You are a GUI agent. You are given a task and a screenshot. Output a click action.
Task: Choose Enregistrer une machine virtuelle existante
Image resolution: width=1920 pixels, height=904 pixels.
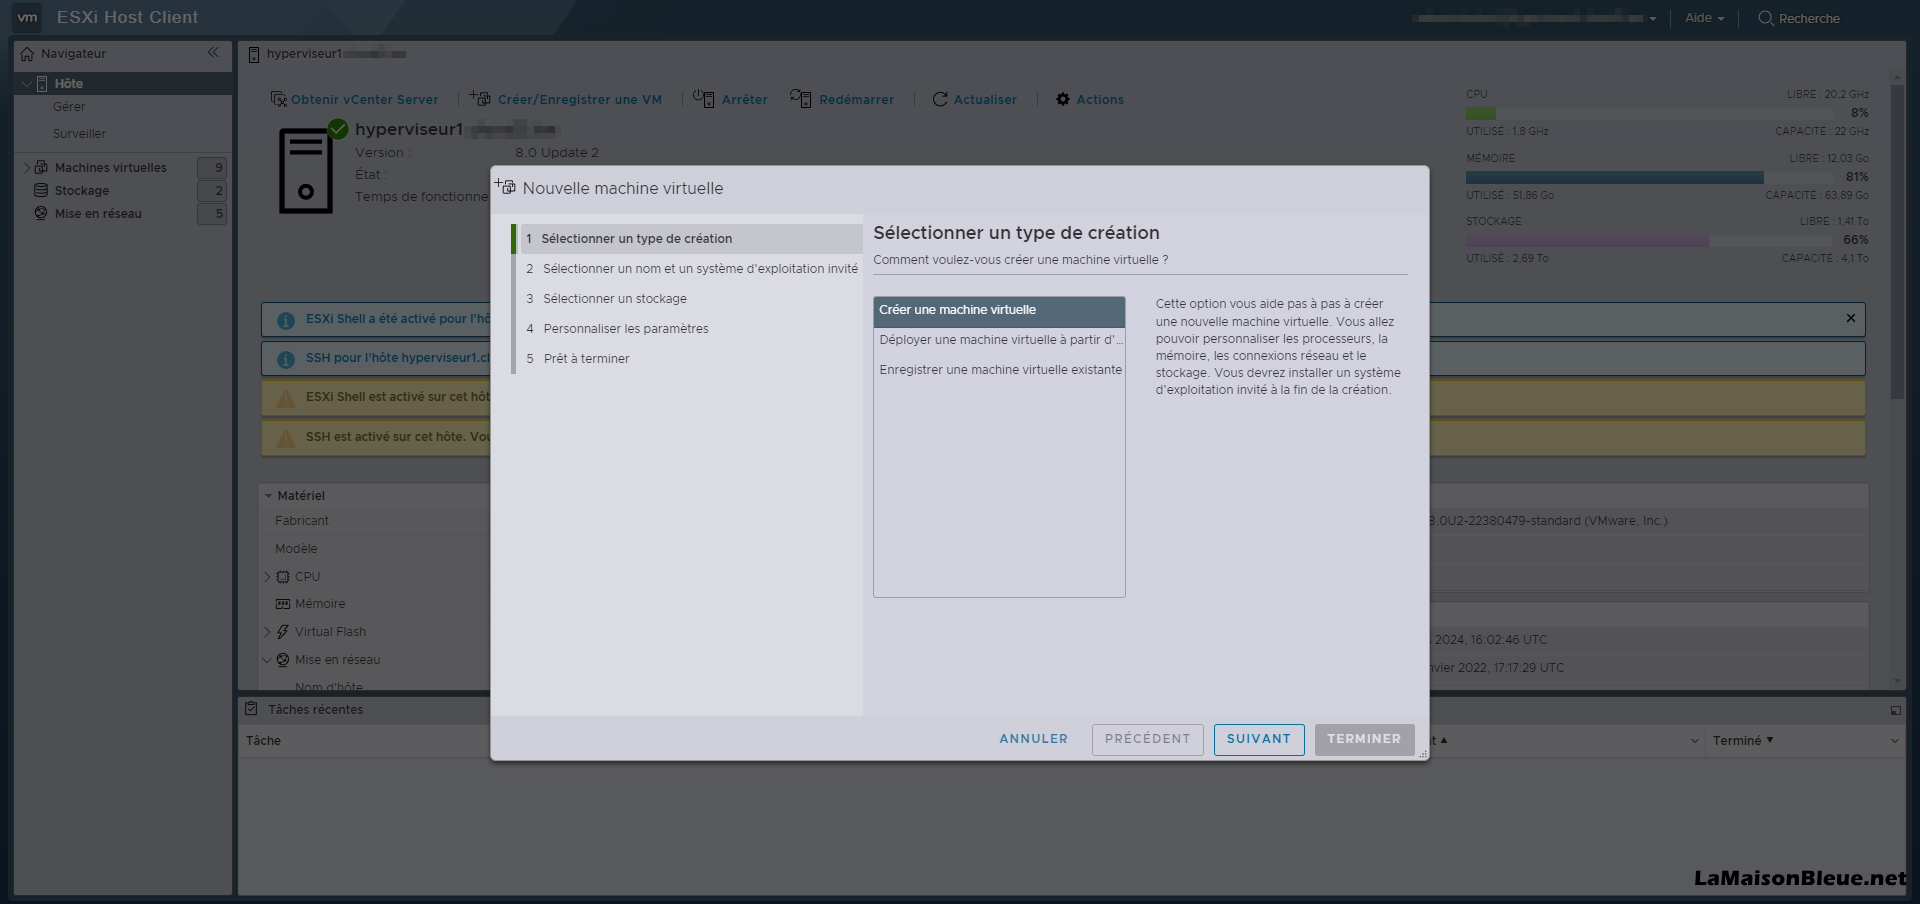pyautogui.click(x=999, y=370)
